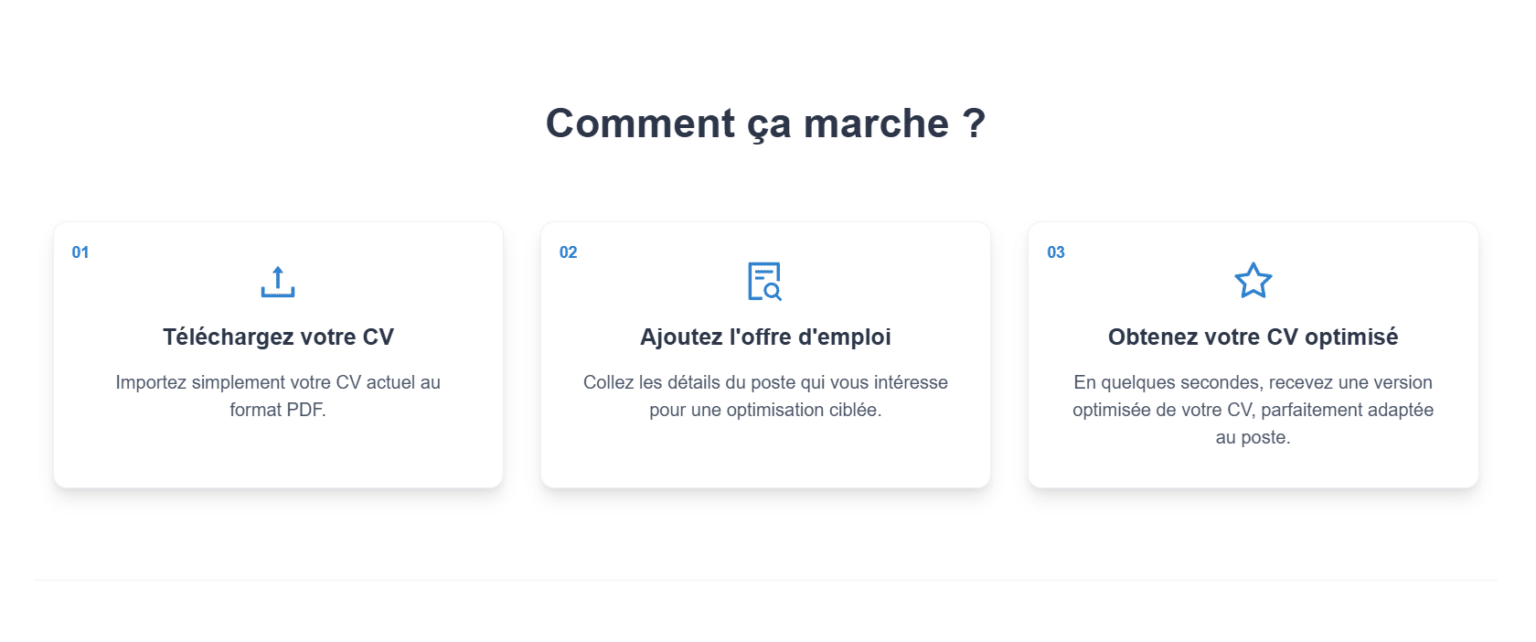Select the job offer magnifier document icon
The height and width of the screenshot is (642, 1536).
[x=765, y=281]
